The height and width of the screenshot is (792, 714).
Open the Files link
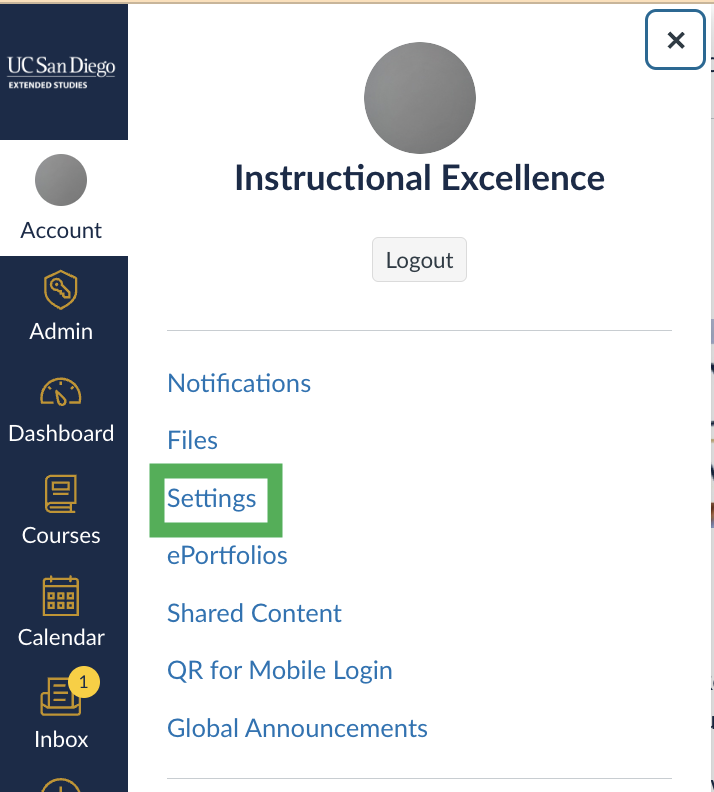pos(192,440)
